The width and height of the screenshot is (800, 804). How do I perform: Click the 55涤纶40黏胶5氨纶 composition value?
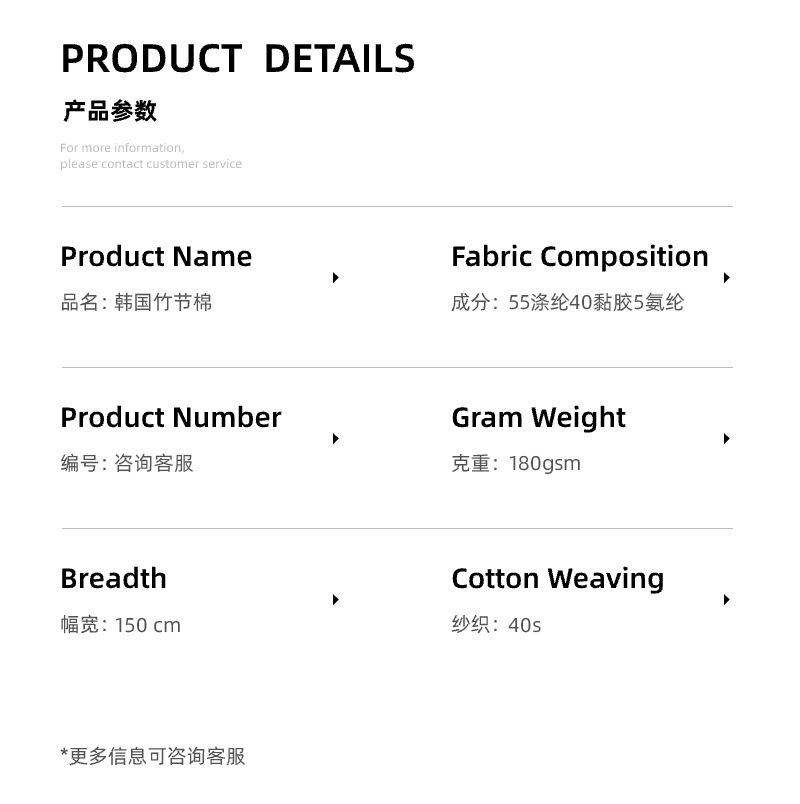(x=596, y=303)
